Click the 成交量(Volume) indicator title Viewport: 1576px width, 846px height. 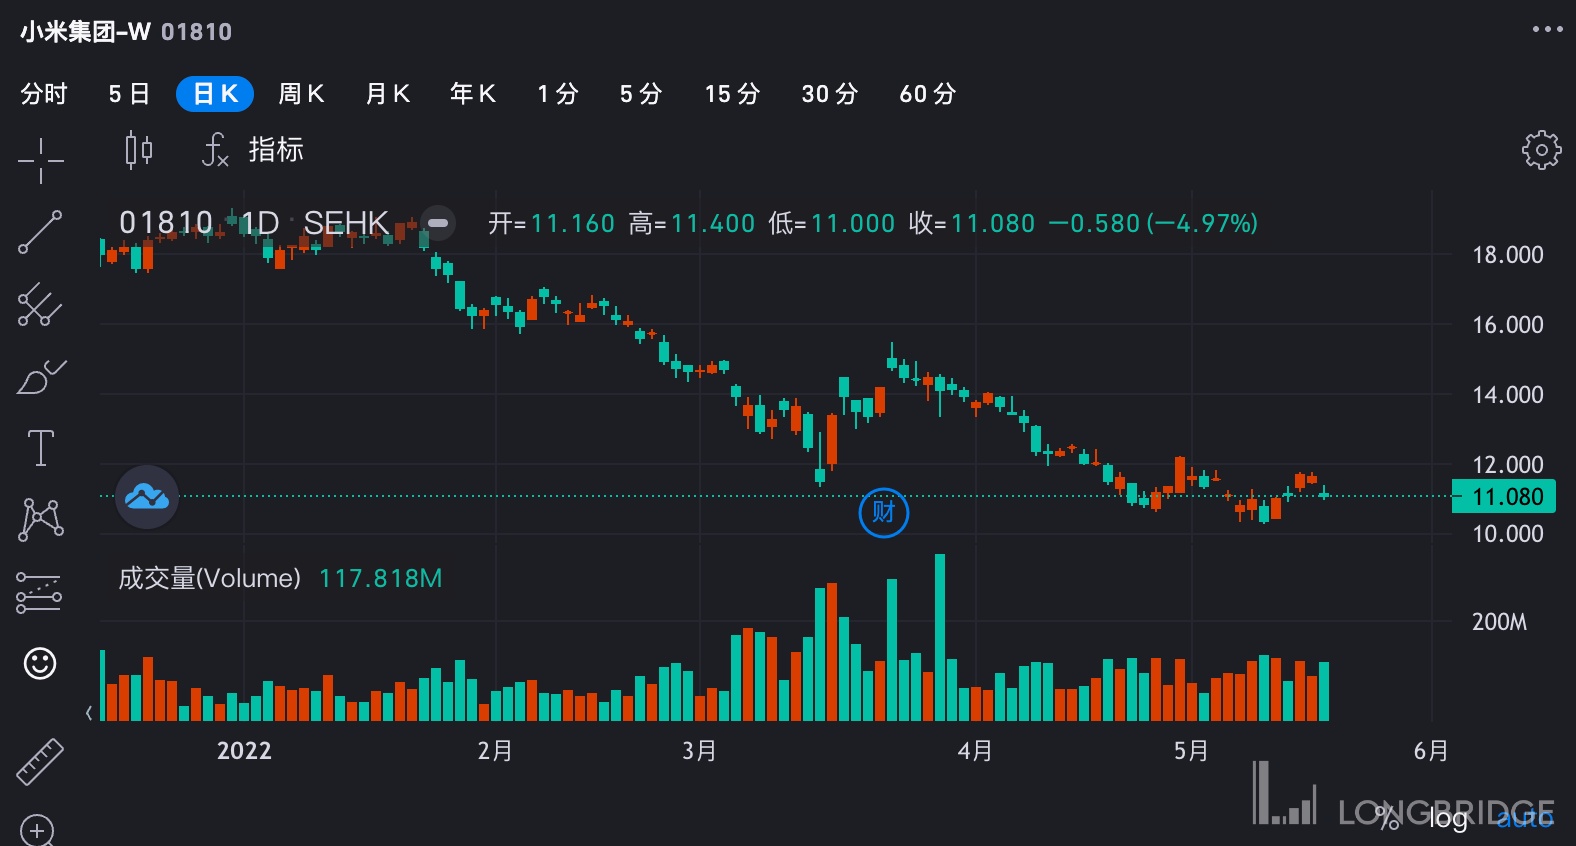point(209,578)
